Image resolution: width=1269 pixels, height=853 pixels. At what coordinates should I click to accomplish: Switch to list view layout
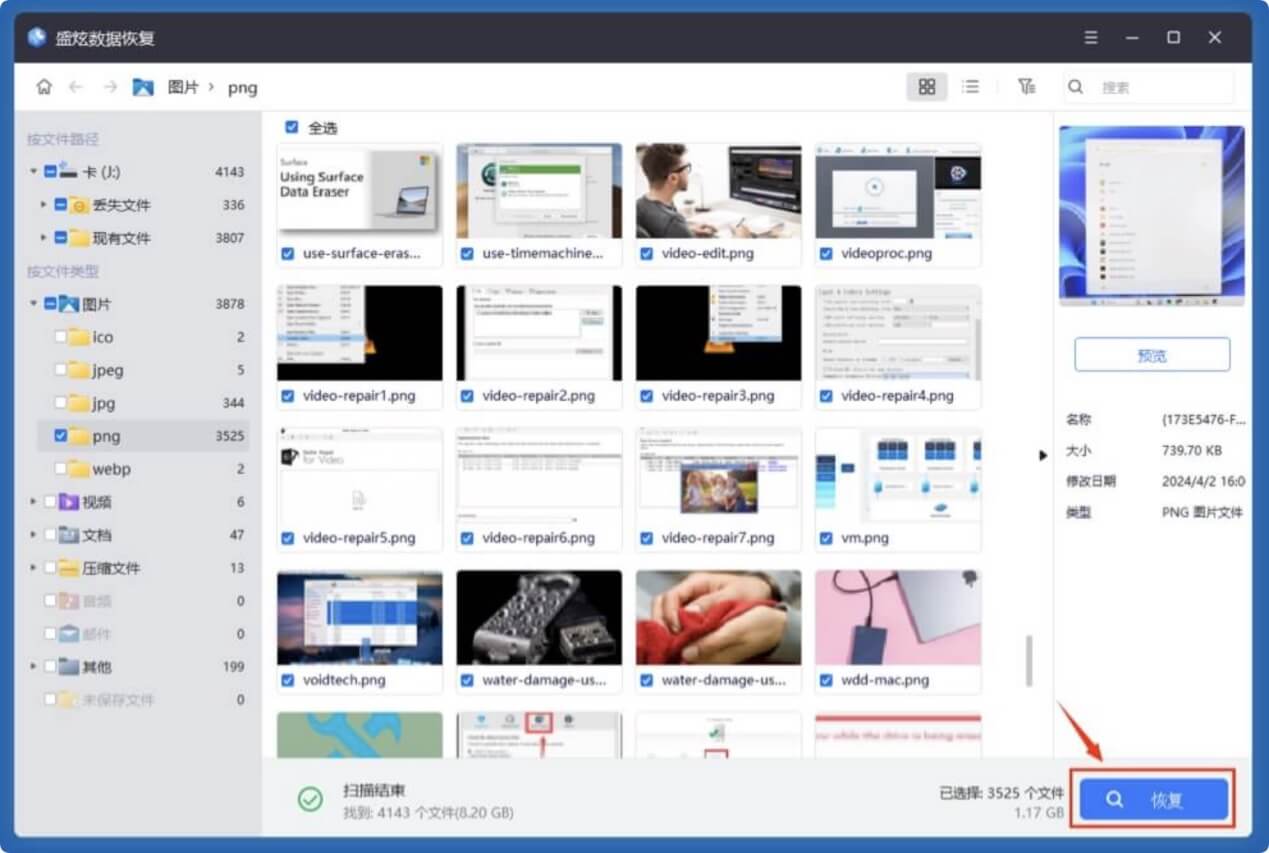coord(970,87)
